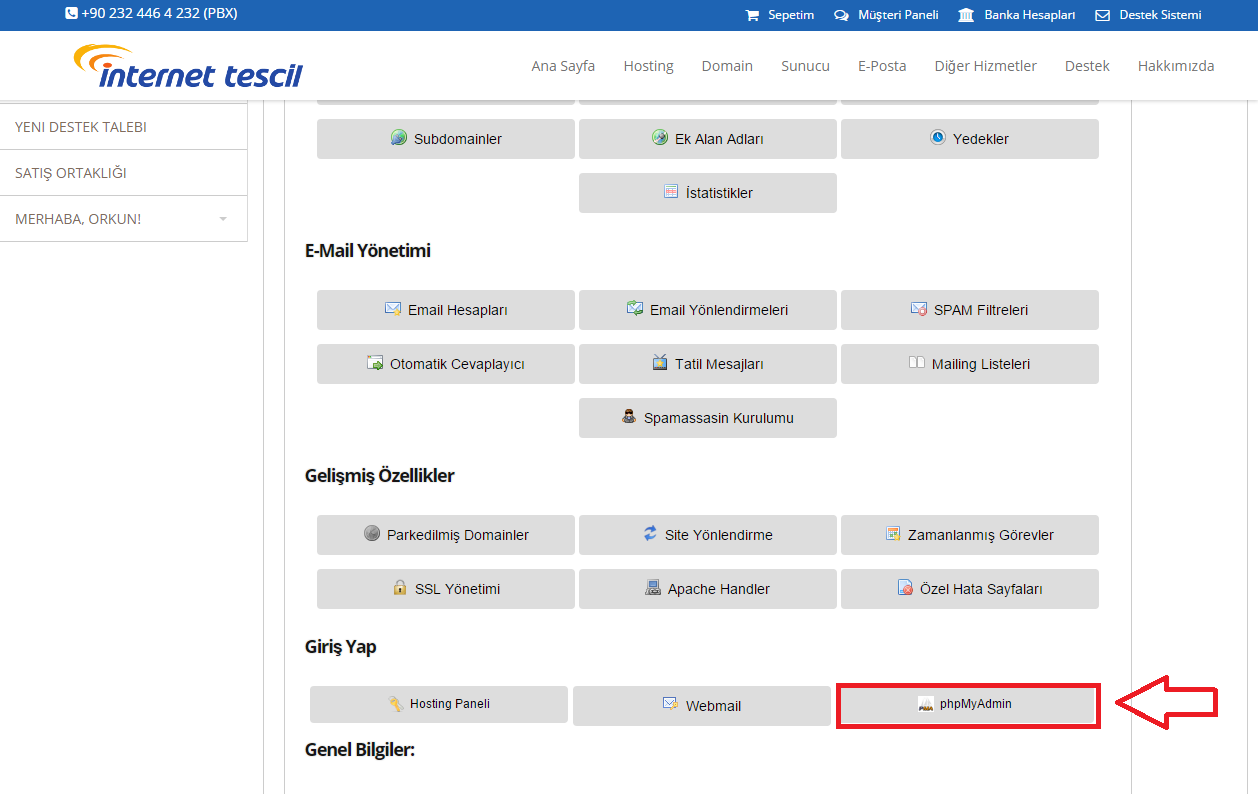Open SATIŞ ORTAKLIĞI sidebar item
Screen dimensions: 1258x794
point(124,173)
